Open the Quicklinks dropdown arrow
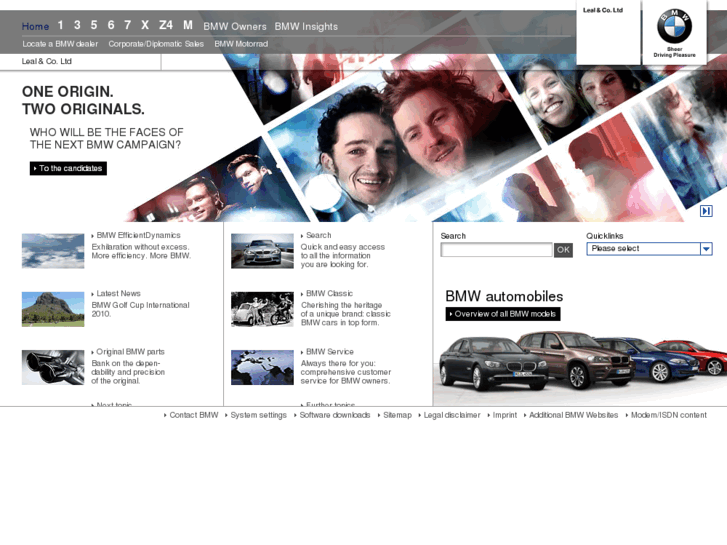This screenshot has height=545, width=727. [706, 249]
